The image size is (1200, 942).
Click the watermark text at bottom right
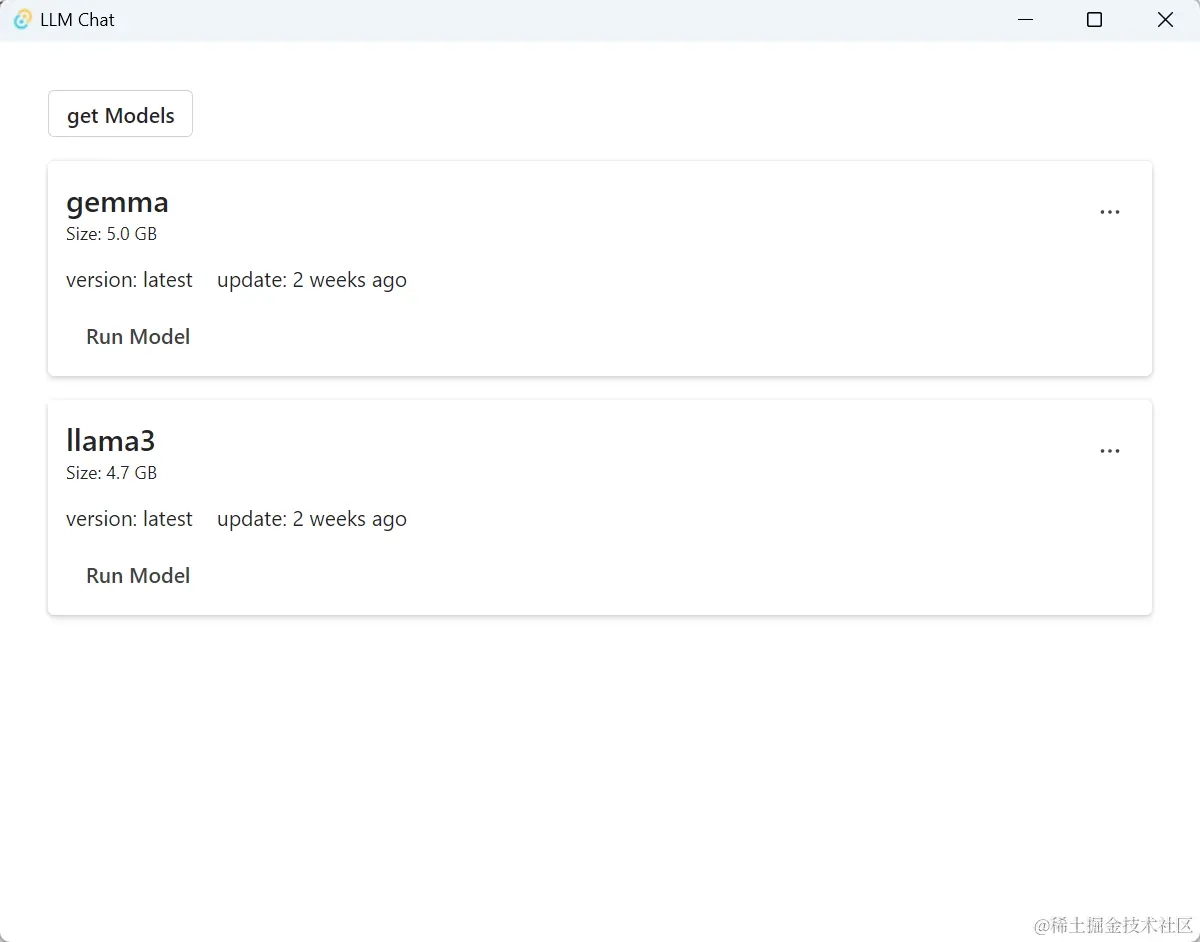[x=1113, y=925]
